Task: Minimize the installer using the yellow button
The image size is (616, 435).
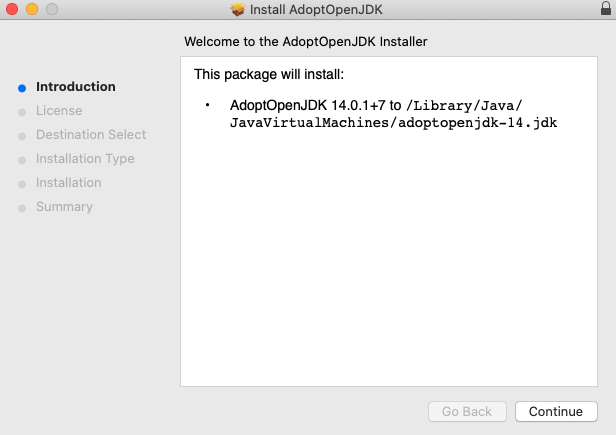Action: pyautogui.click(x=32, y=10)
